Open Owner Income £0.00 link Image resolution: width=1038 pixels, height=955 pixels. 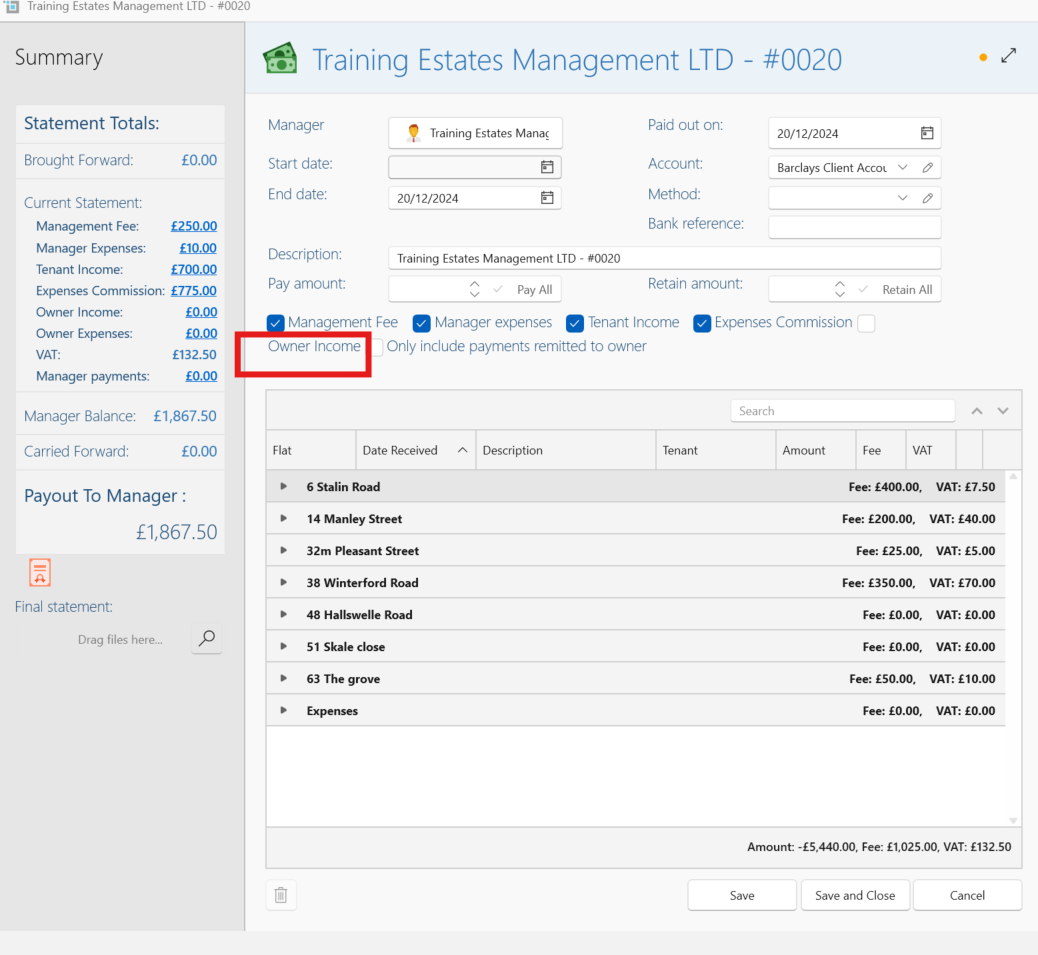coord(201,312)
